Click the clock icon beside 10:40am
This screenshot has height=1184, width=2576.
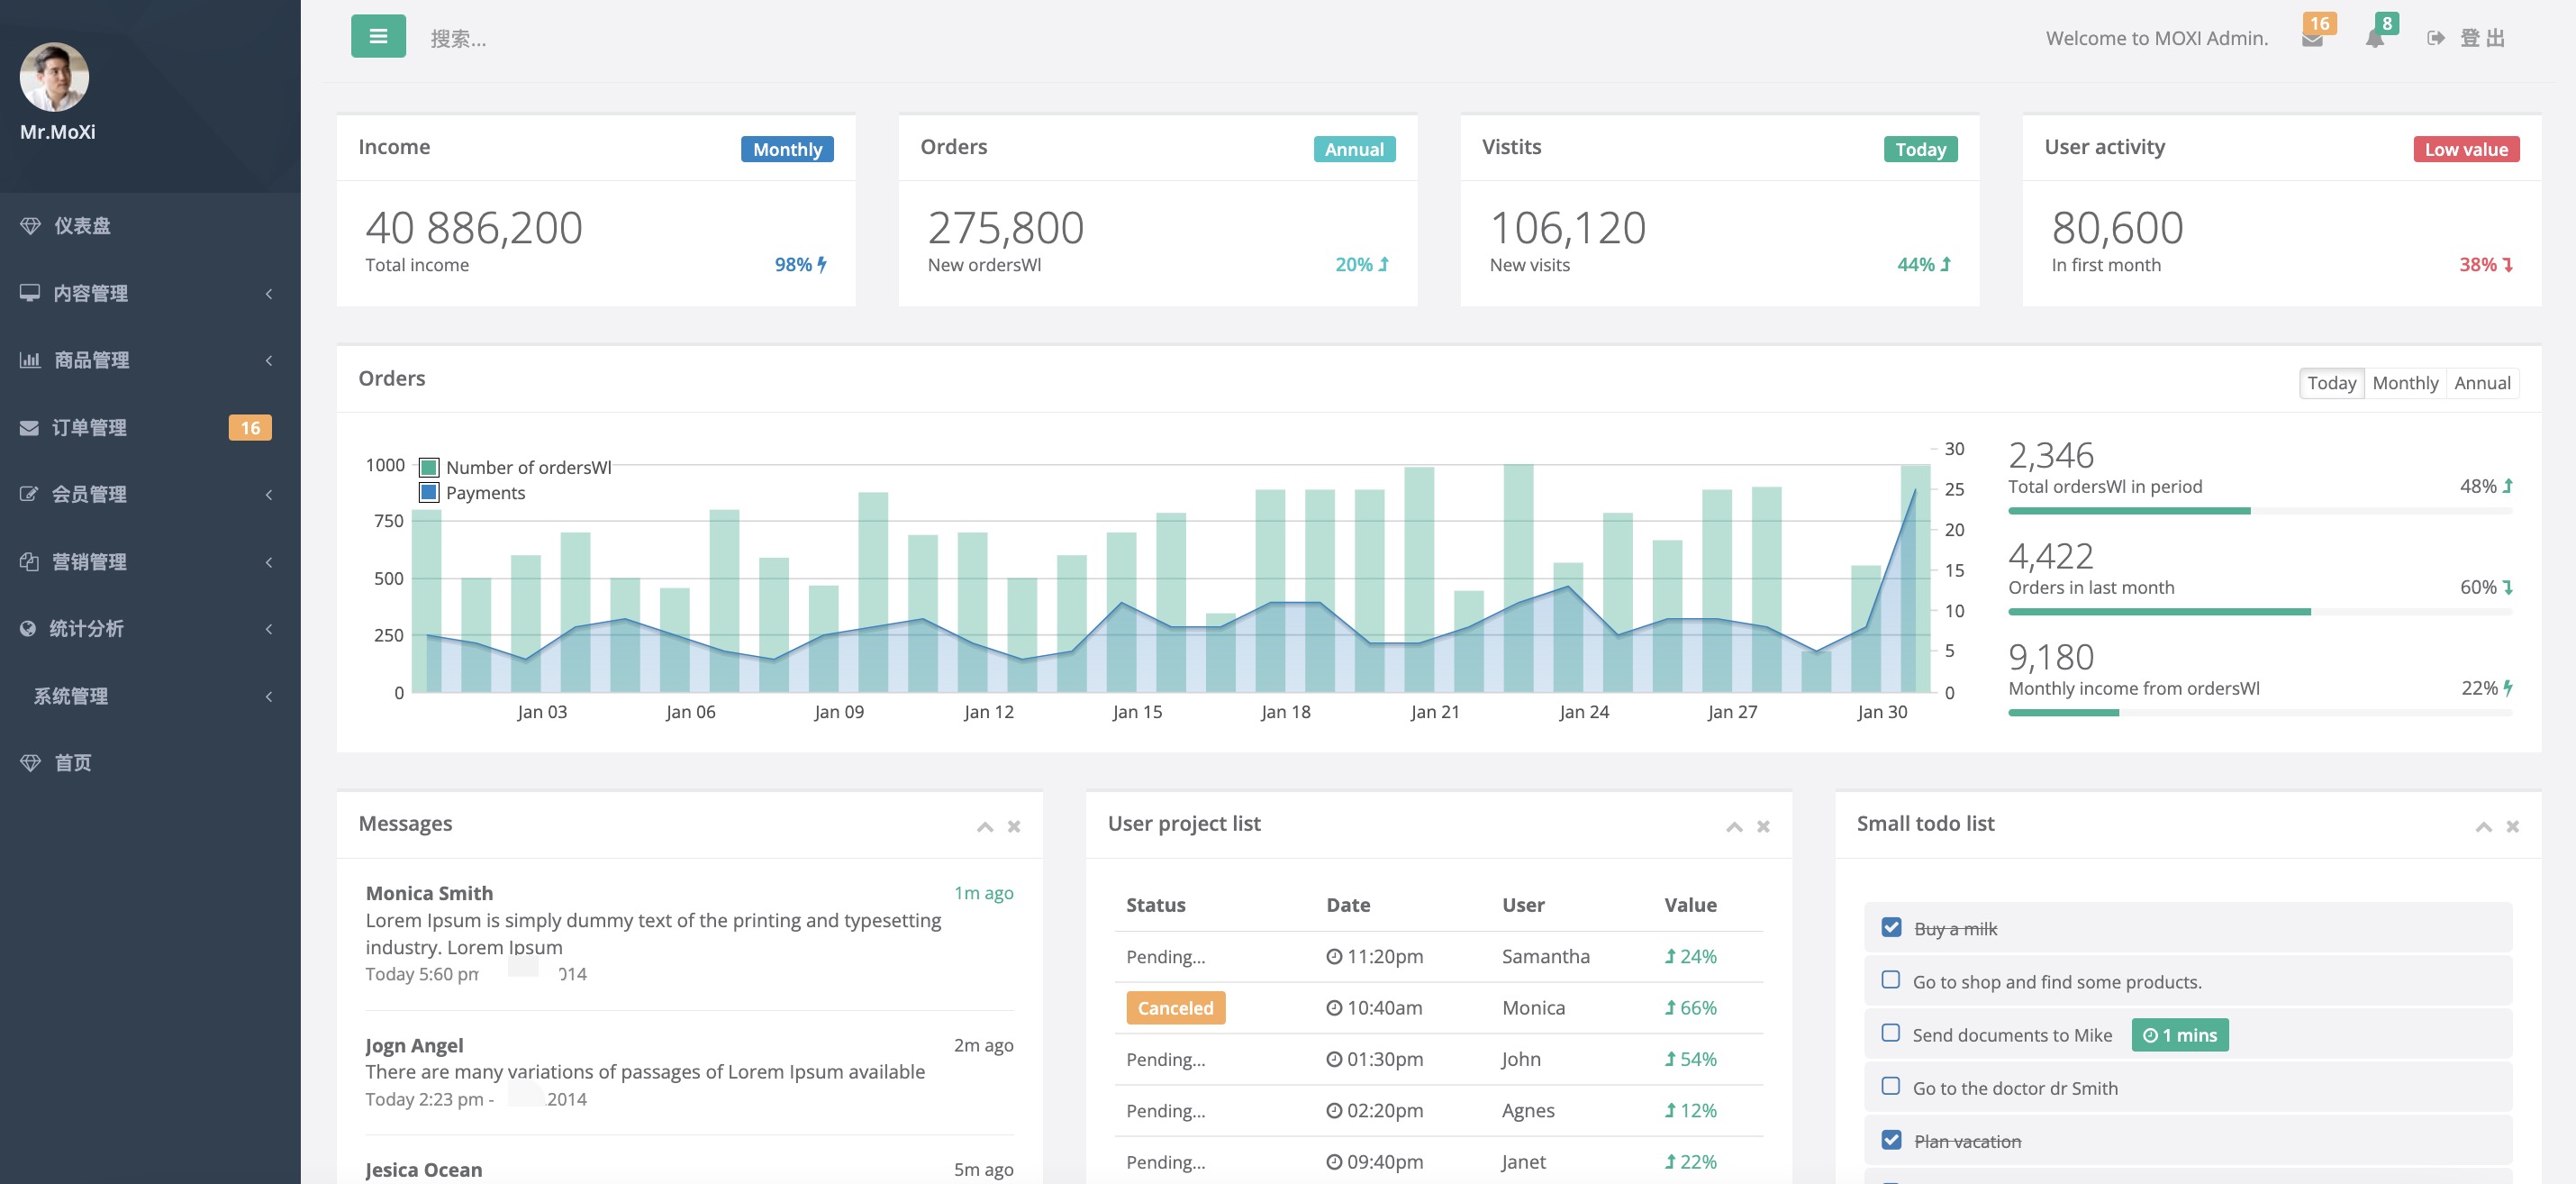(x=1334, y=1008)
